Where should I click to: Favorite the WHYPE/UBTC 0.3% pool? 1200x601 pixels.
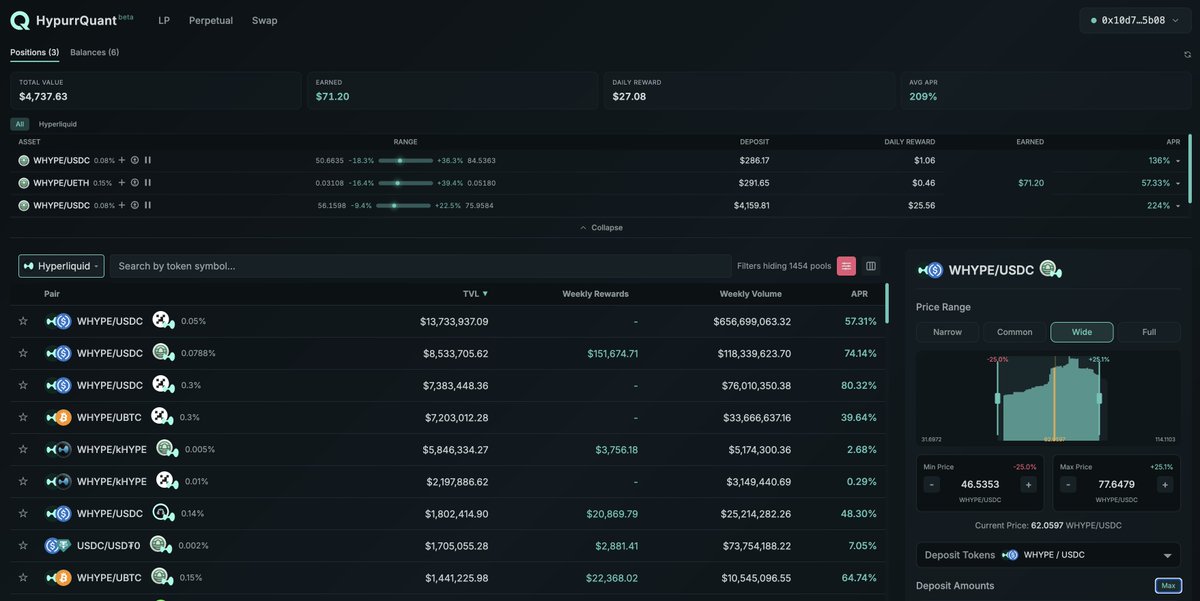click(23, 417)
